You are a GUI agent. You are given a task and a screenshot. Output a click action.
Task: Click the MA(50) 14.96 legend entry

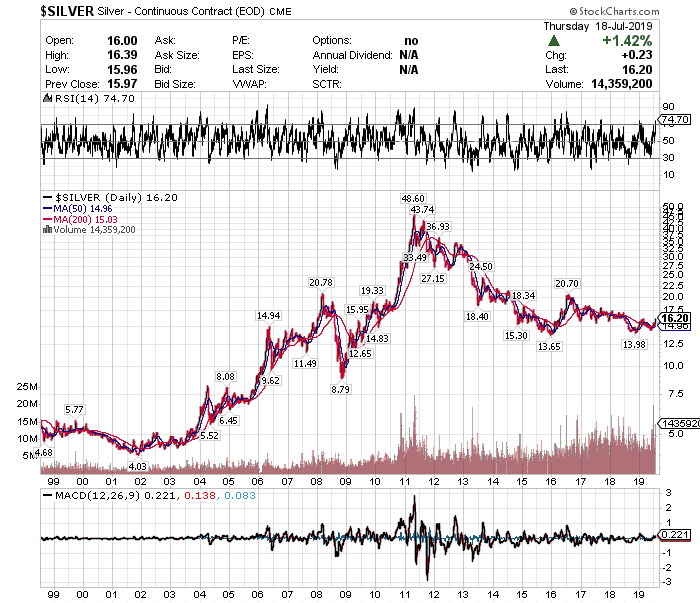78,208
